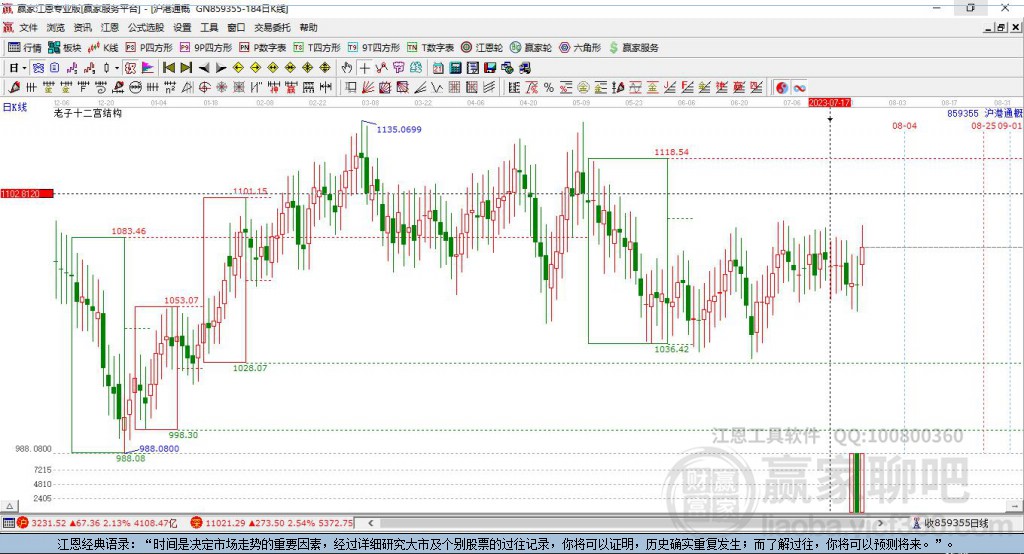The width and height of the screenshot is (1024, 554).
Task: Open the 赢家轮 wheel tool
Action: (531, 48)
